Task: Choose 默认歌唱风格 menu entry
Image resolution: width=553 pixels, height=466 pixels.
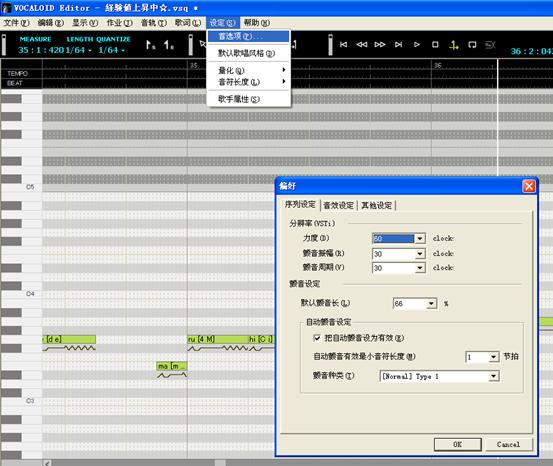Action: [249, 53]
